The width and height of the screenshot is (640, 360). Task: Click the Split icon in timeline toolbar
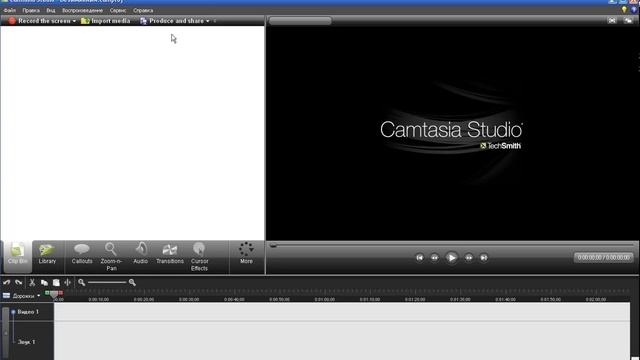pos(68,282)
